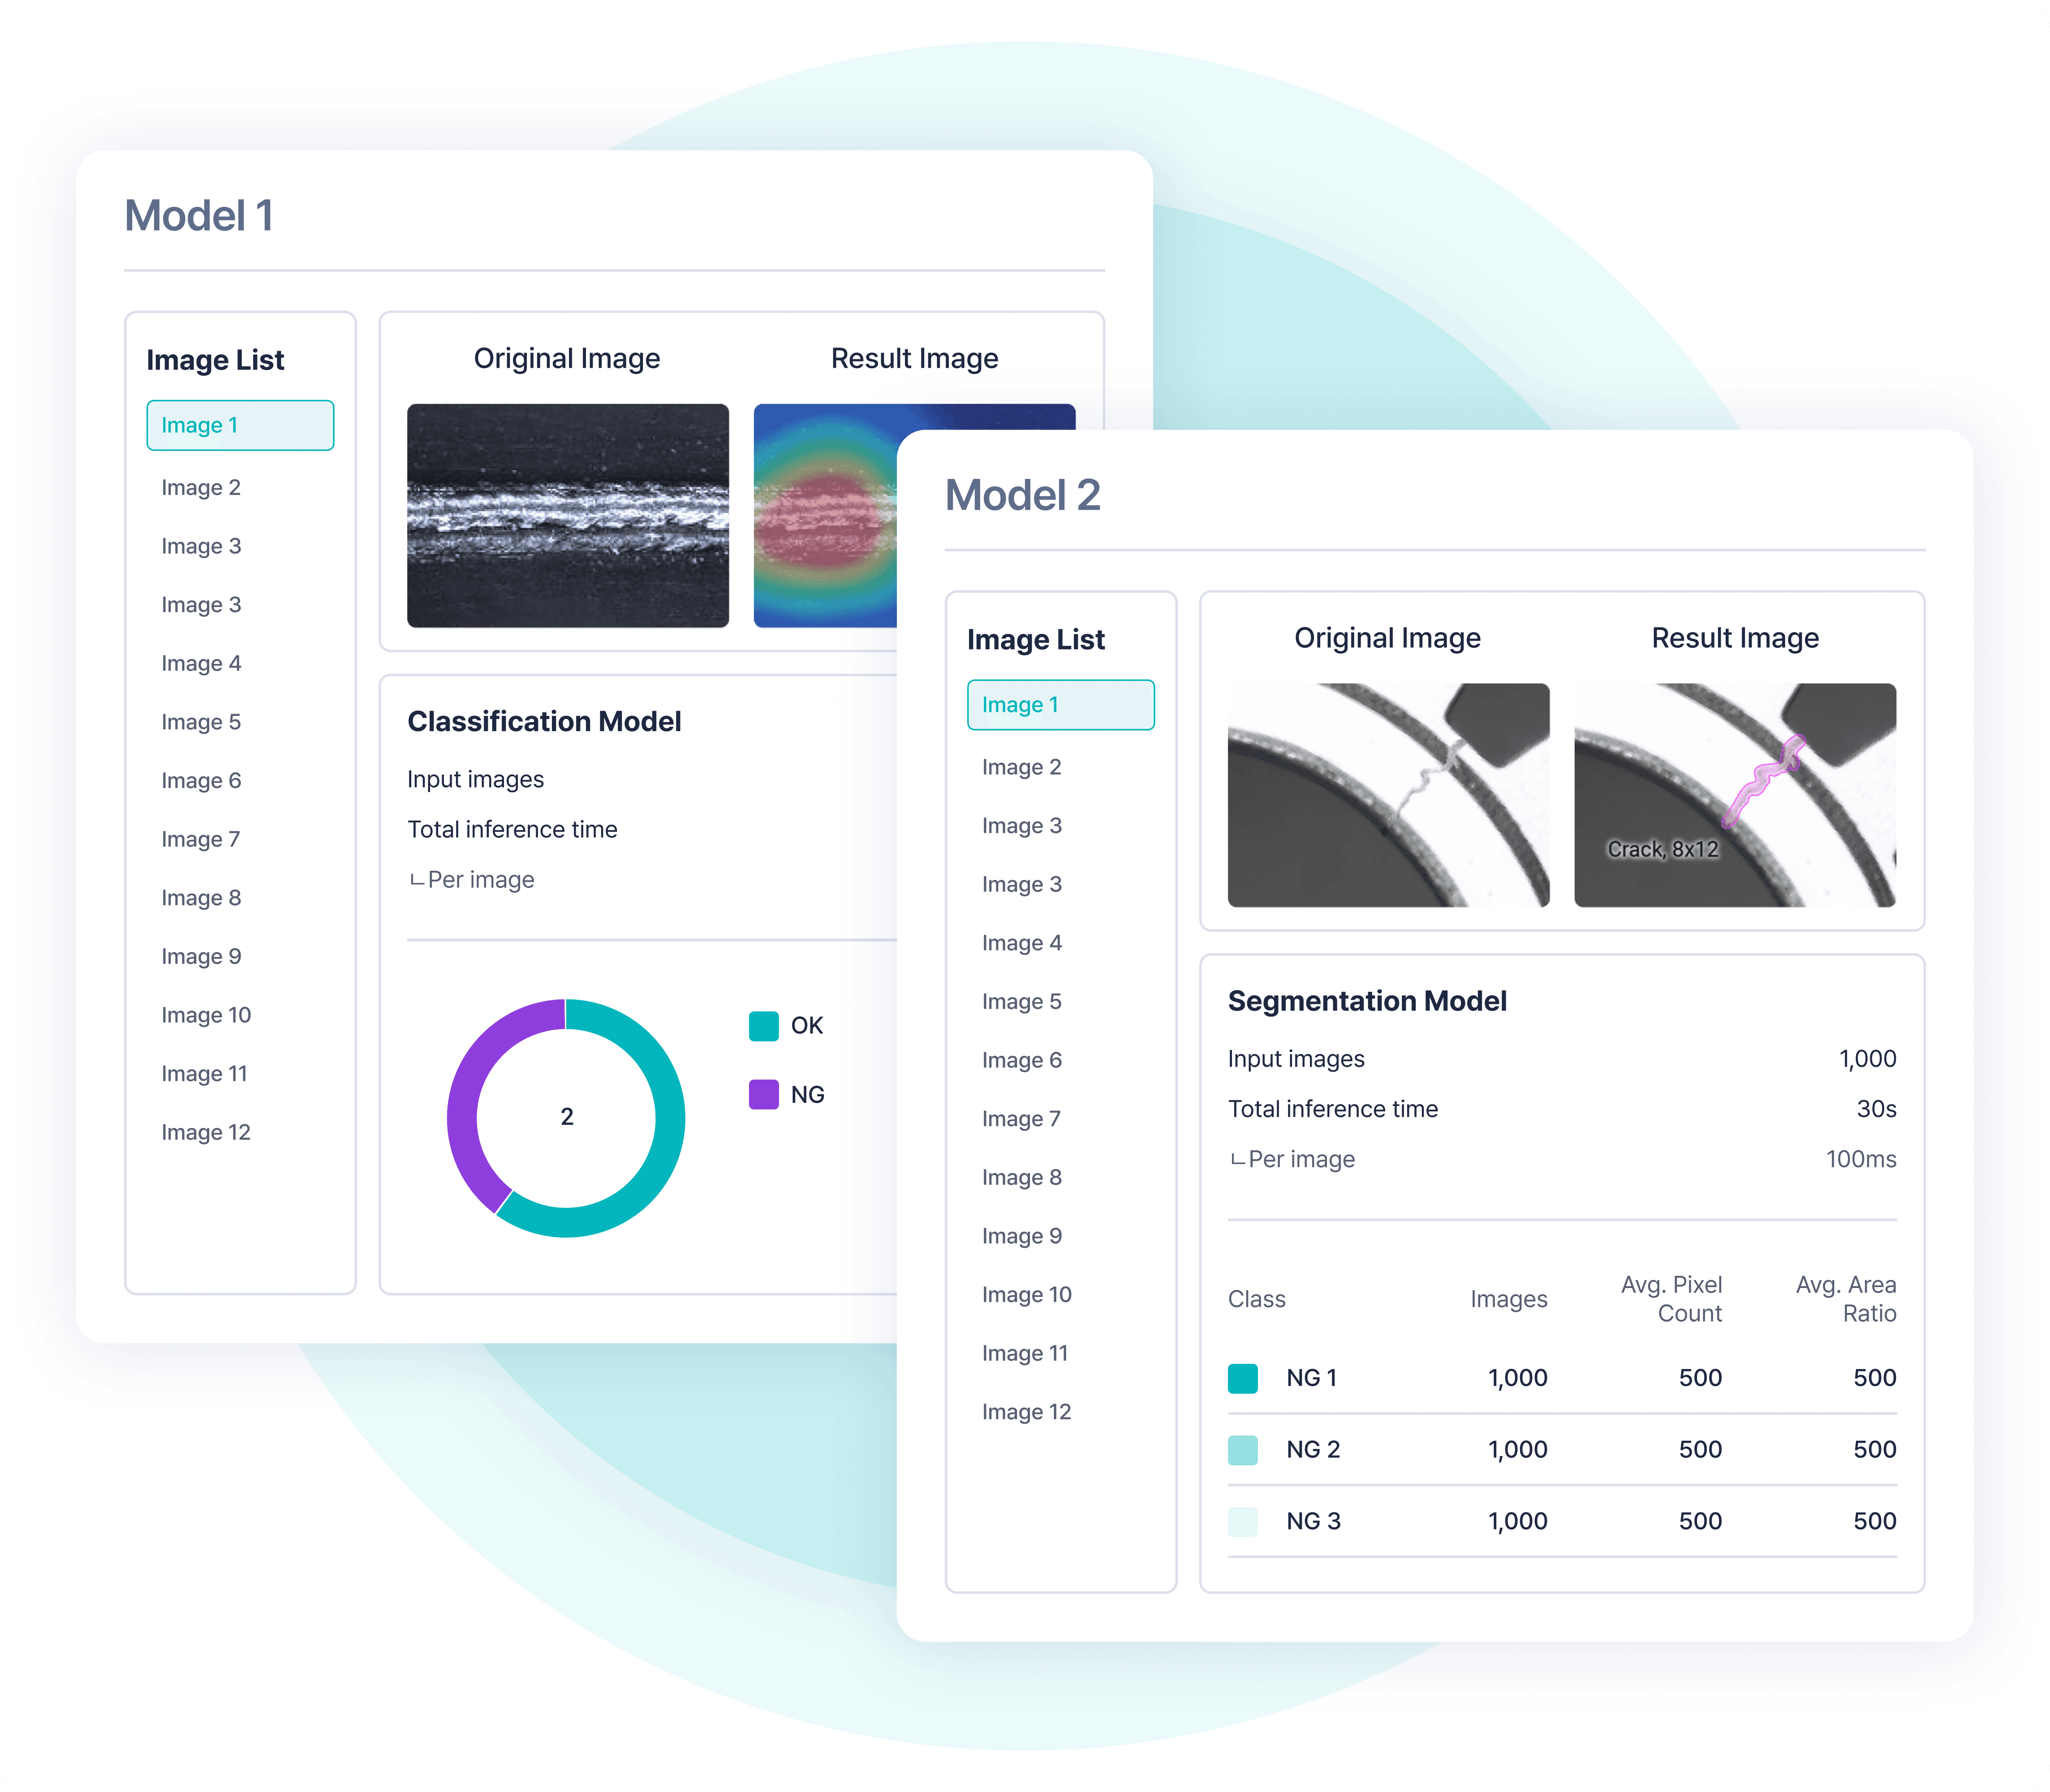The width and height of the screenshot is (2050, 1792).
Task: Click the donut chart center value
Action: coord(567,1117)
